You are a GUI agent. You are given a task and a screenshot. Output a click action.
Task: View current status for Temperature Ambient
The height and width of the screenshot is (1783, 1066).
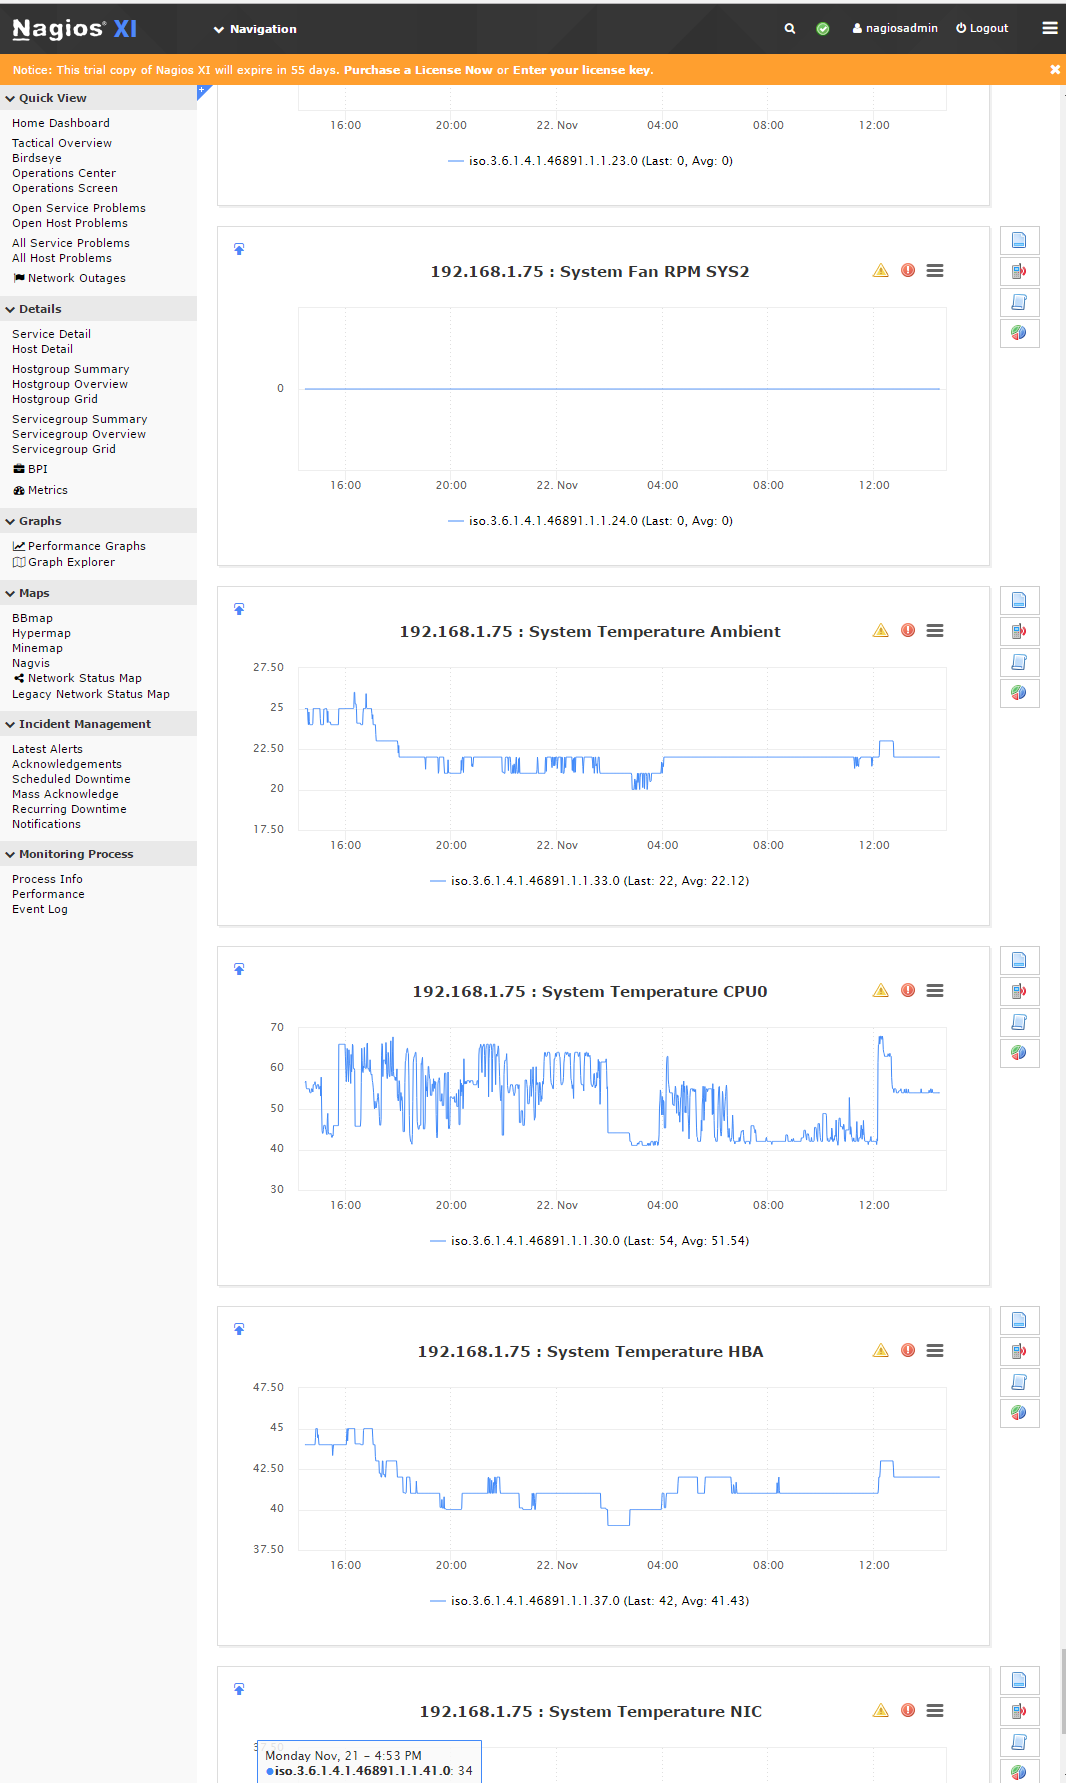[1019, 600]
